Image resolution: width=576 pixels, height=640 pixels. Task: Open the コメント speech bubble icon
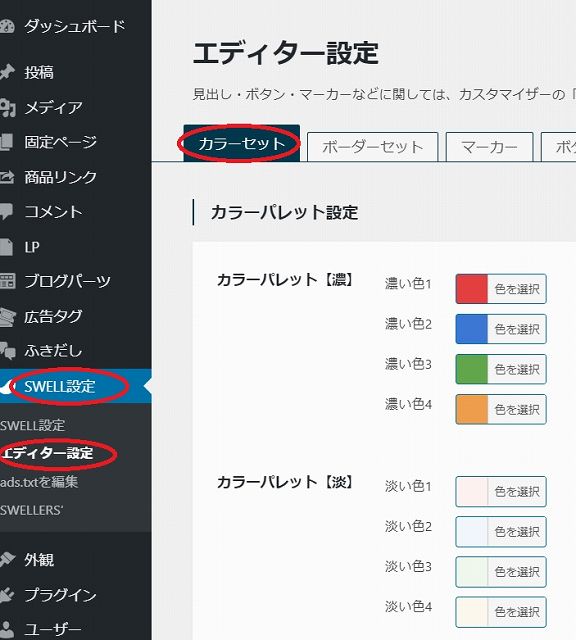(x=6, y=212)
